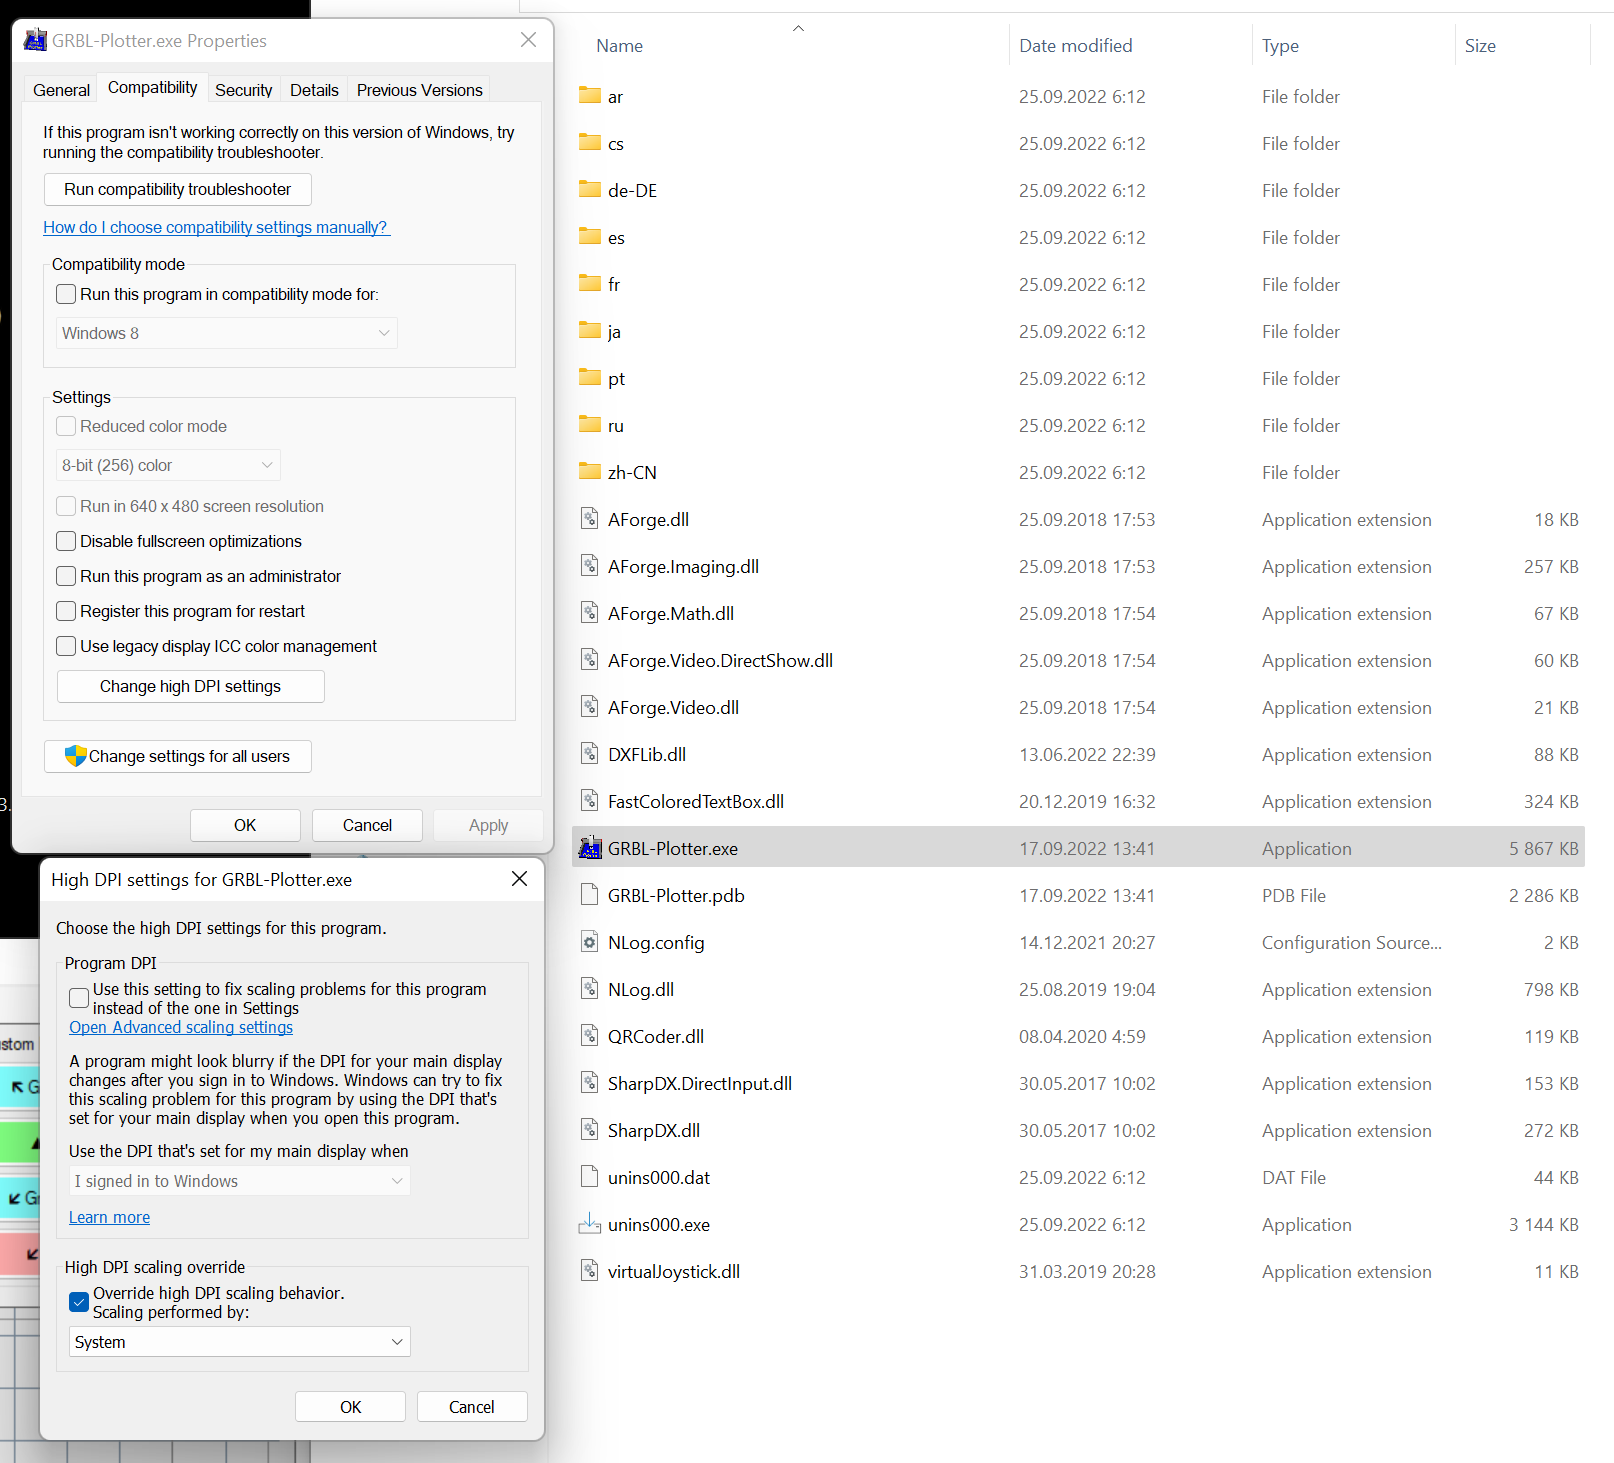
Task: Click the de-DE folder icon
Action: coord(590,190)
